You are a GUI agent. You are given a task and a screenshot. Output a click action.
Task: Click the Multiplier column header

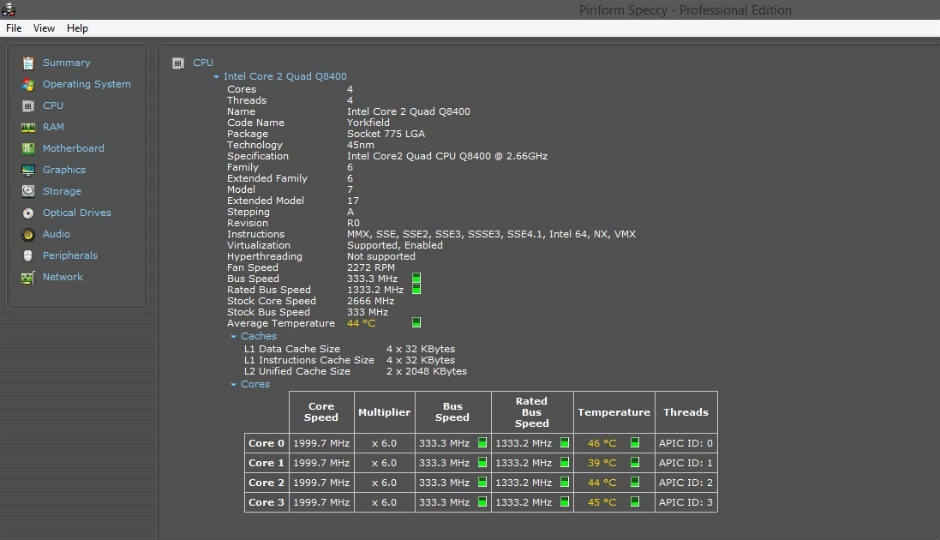[x=384, y=412]
